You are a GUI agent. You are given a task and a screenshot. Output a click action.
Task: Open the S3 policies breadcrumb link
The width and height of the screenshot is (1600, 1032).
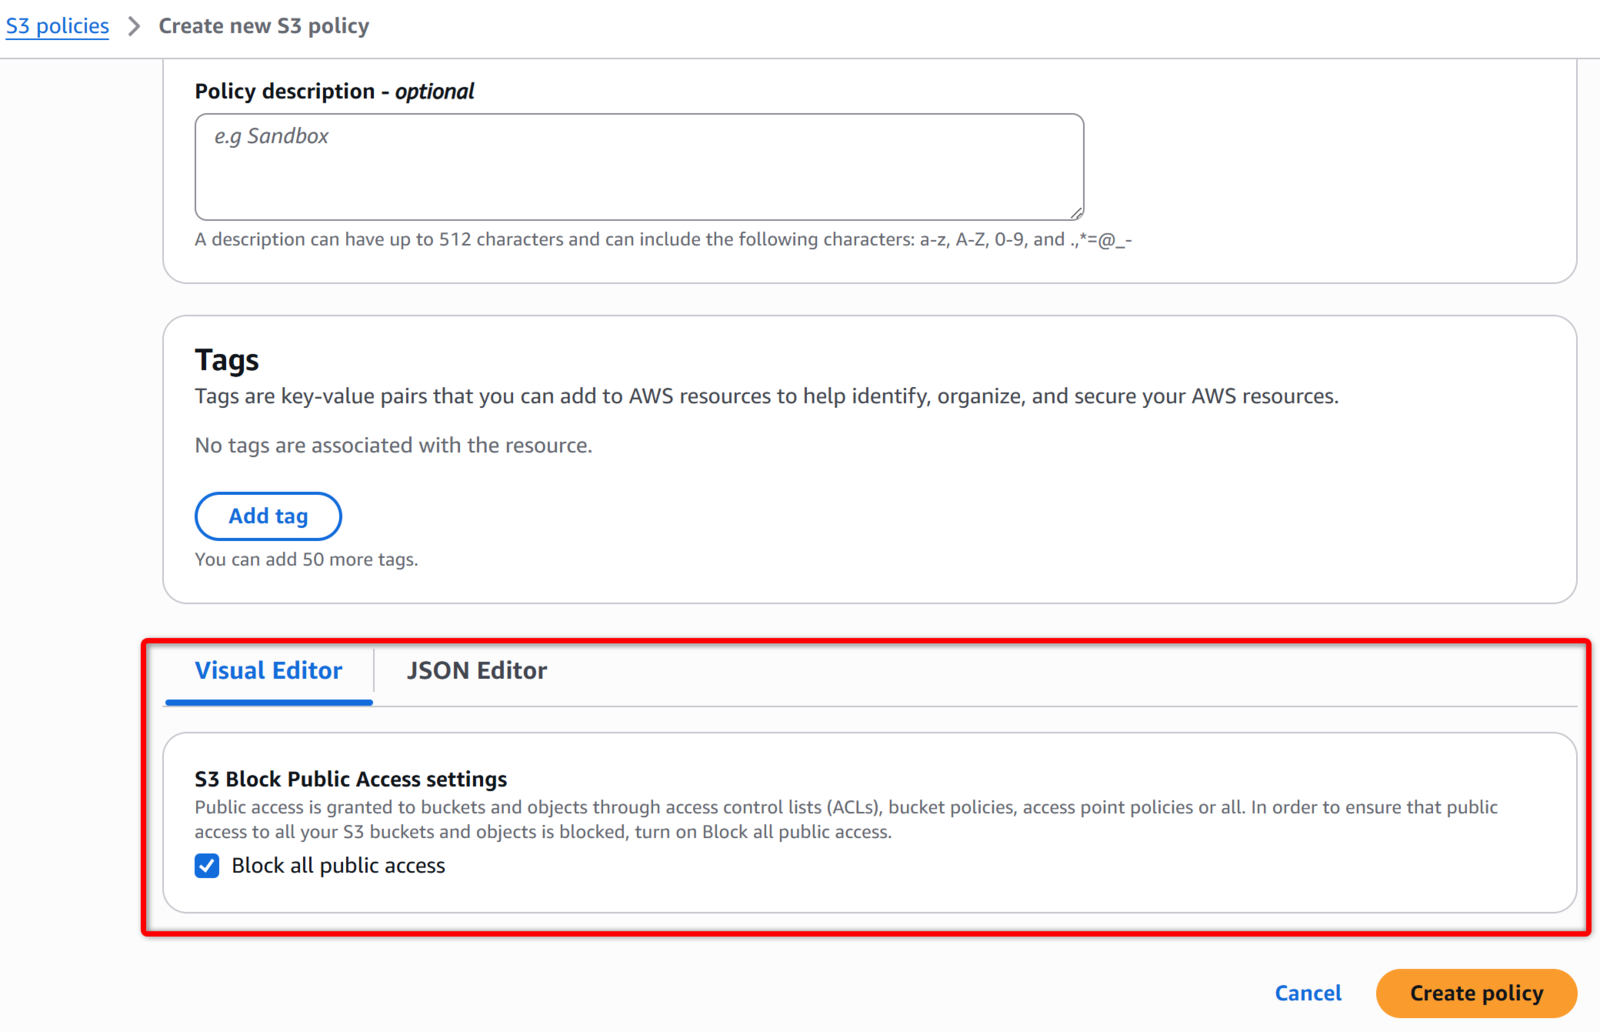pos(58,26)
